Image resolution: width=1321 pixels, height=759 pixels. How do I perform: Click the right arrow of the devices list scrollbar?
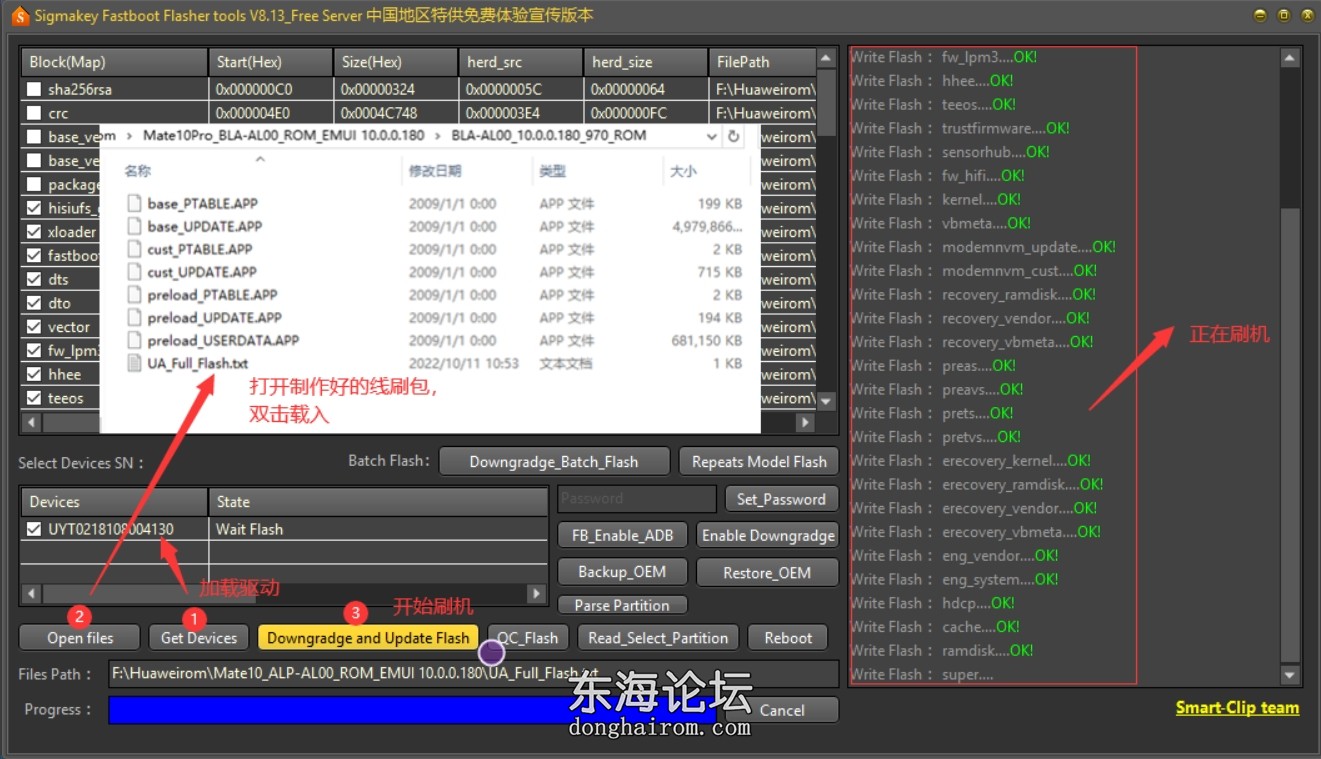[x=537, y=594]
